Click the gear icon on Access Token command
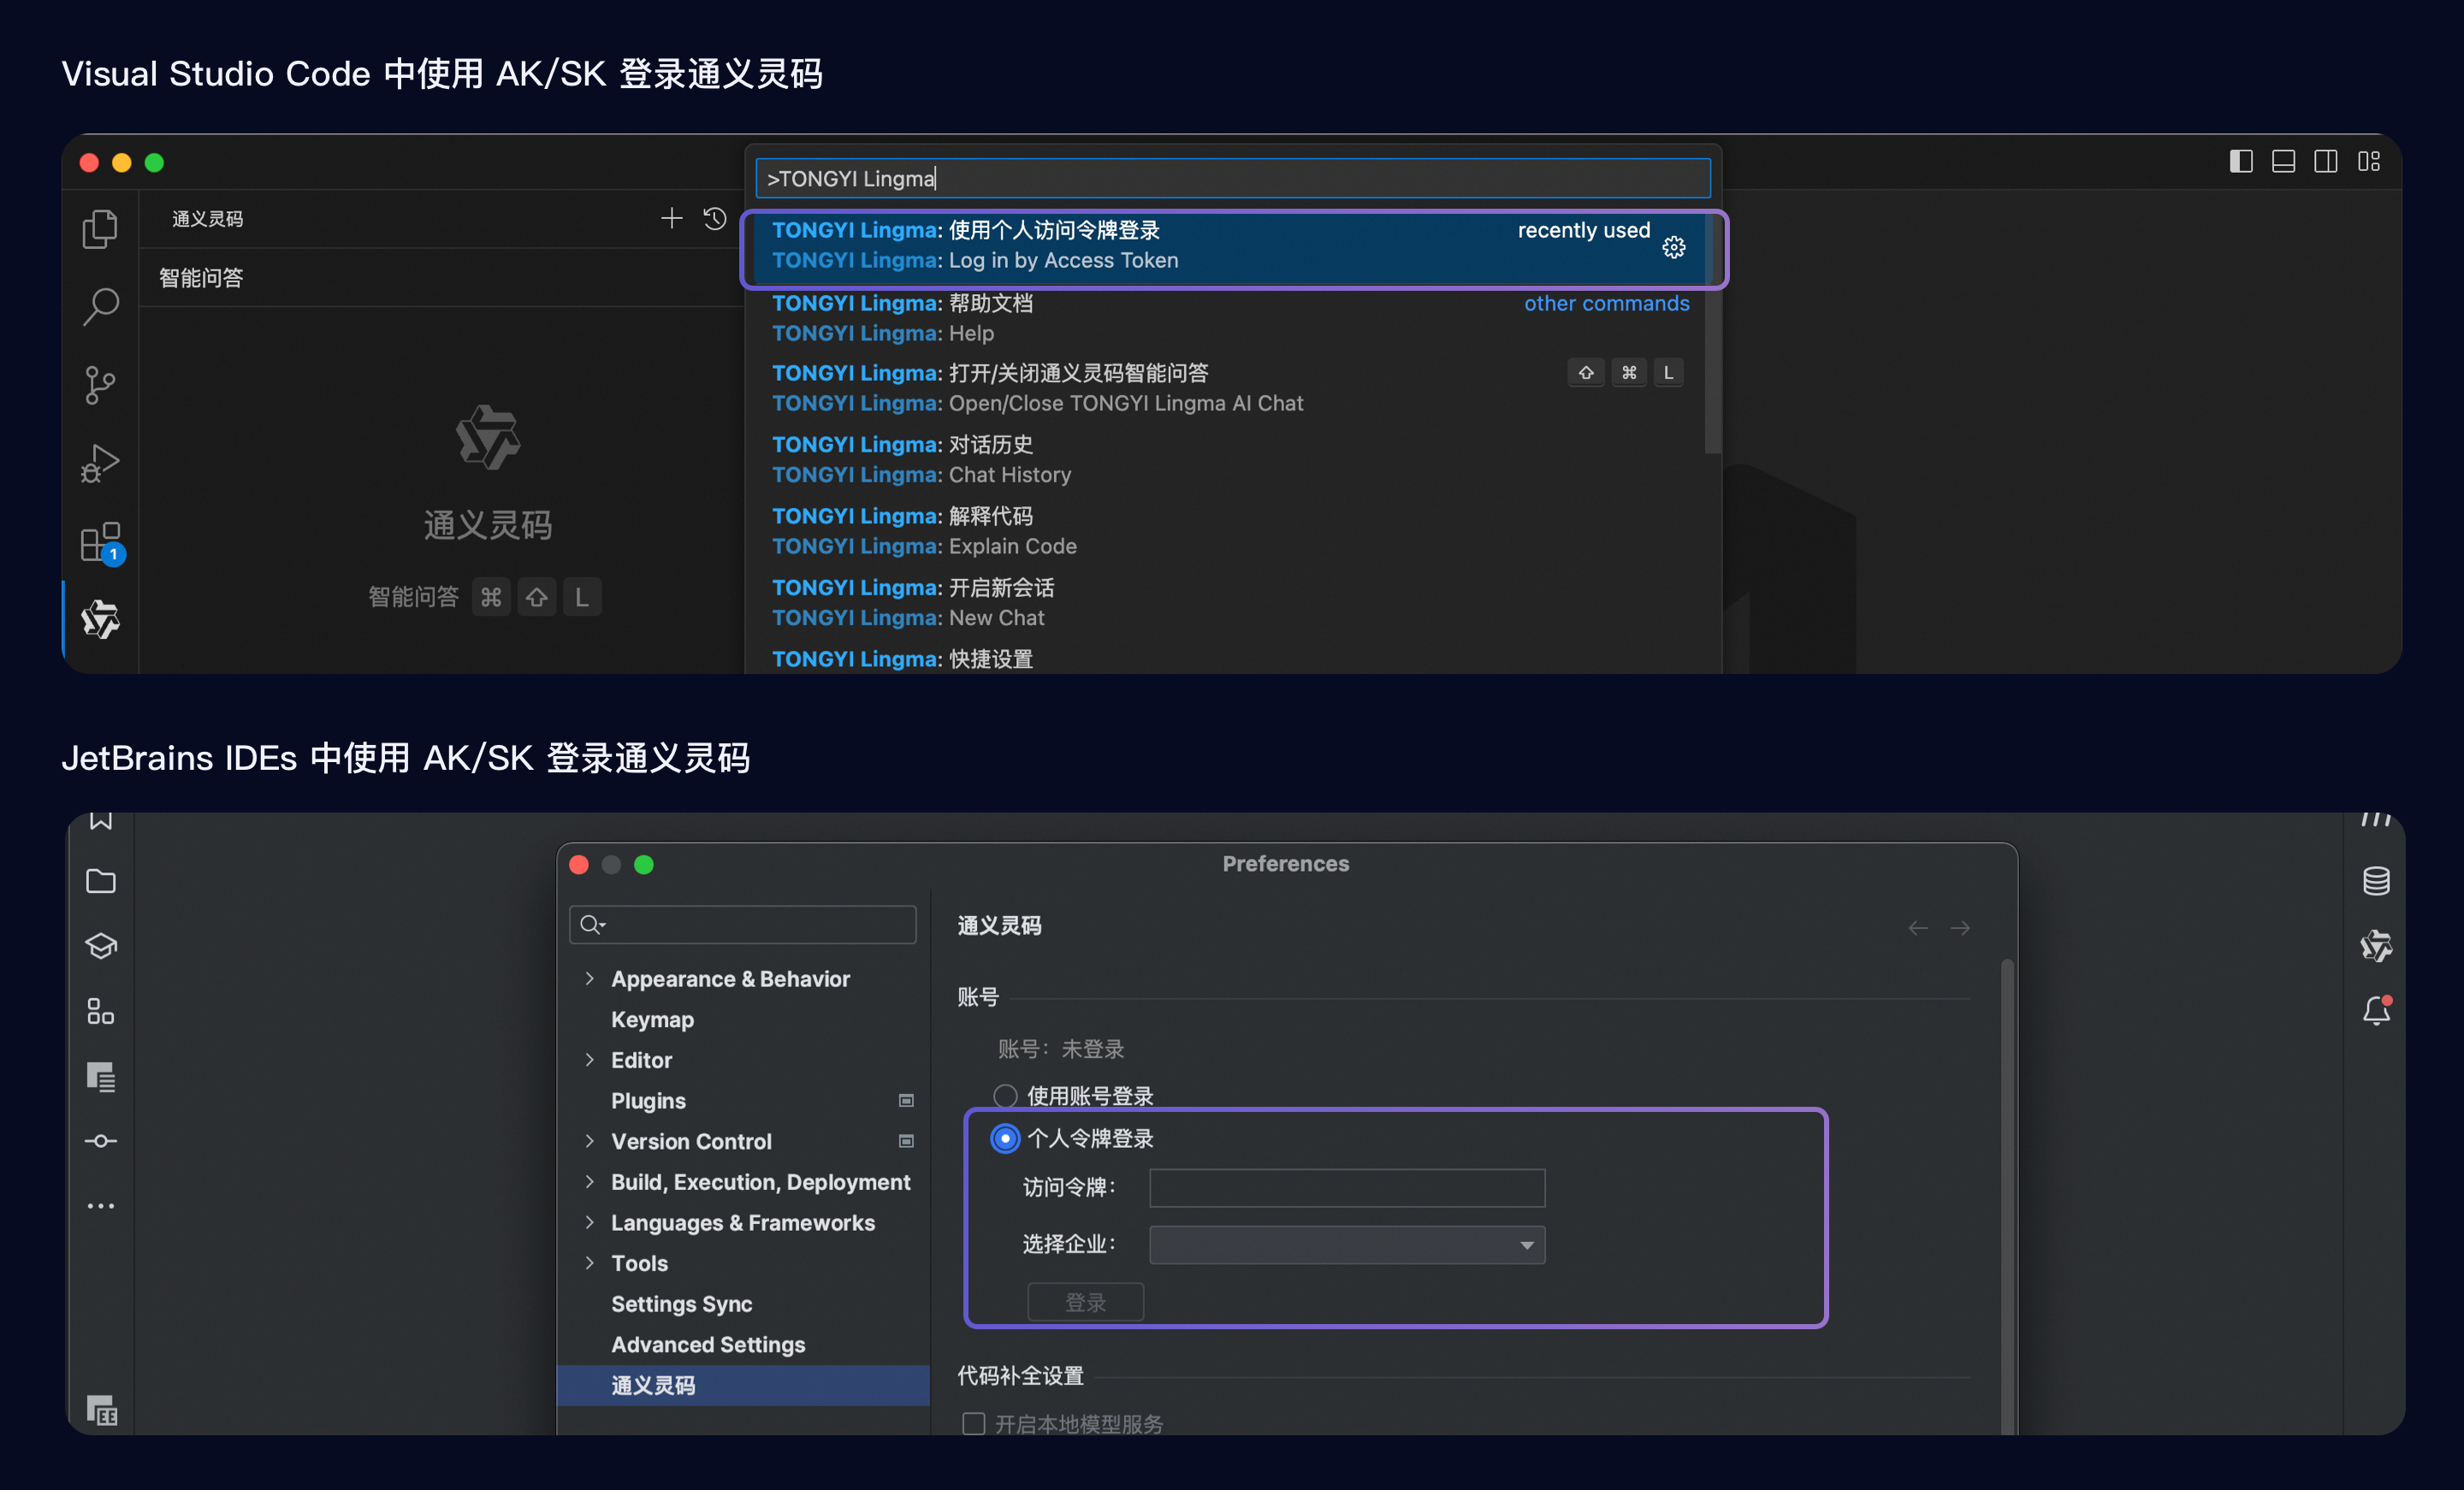Screen dimensions: 2464x1490 click(1674, 247)
